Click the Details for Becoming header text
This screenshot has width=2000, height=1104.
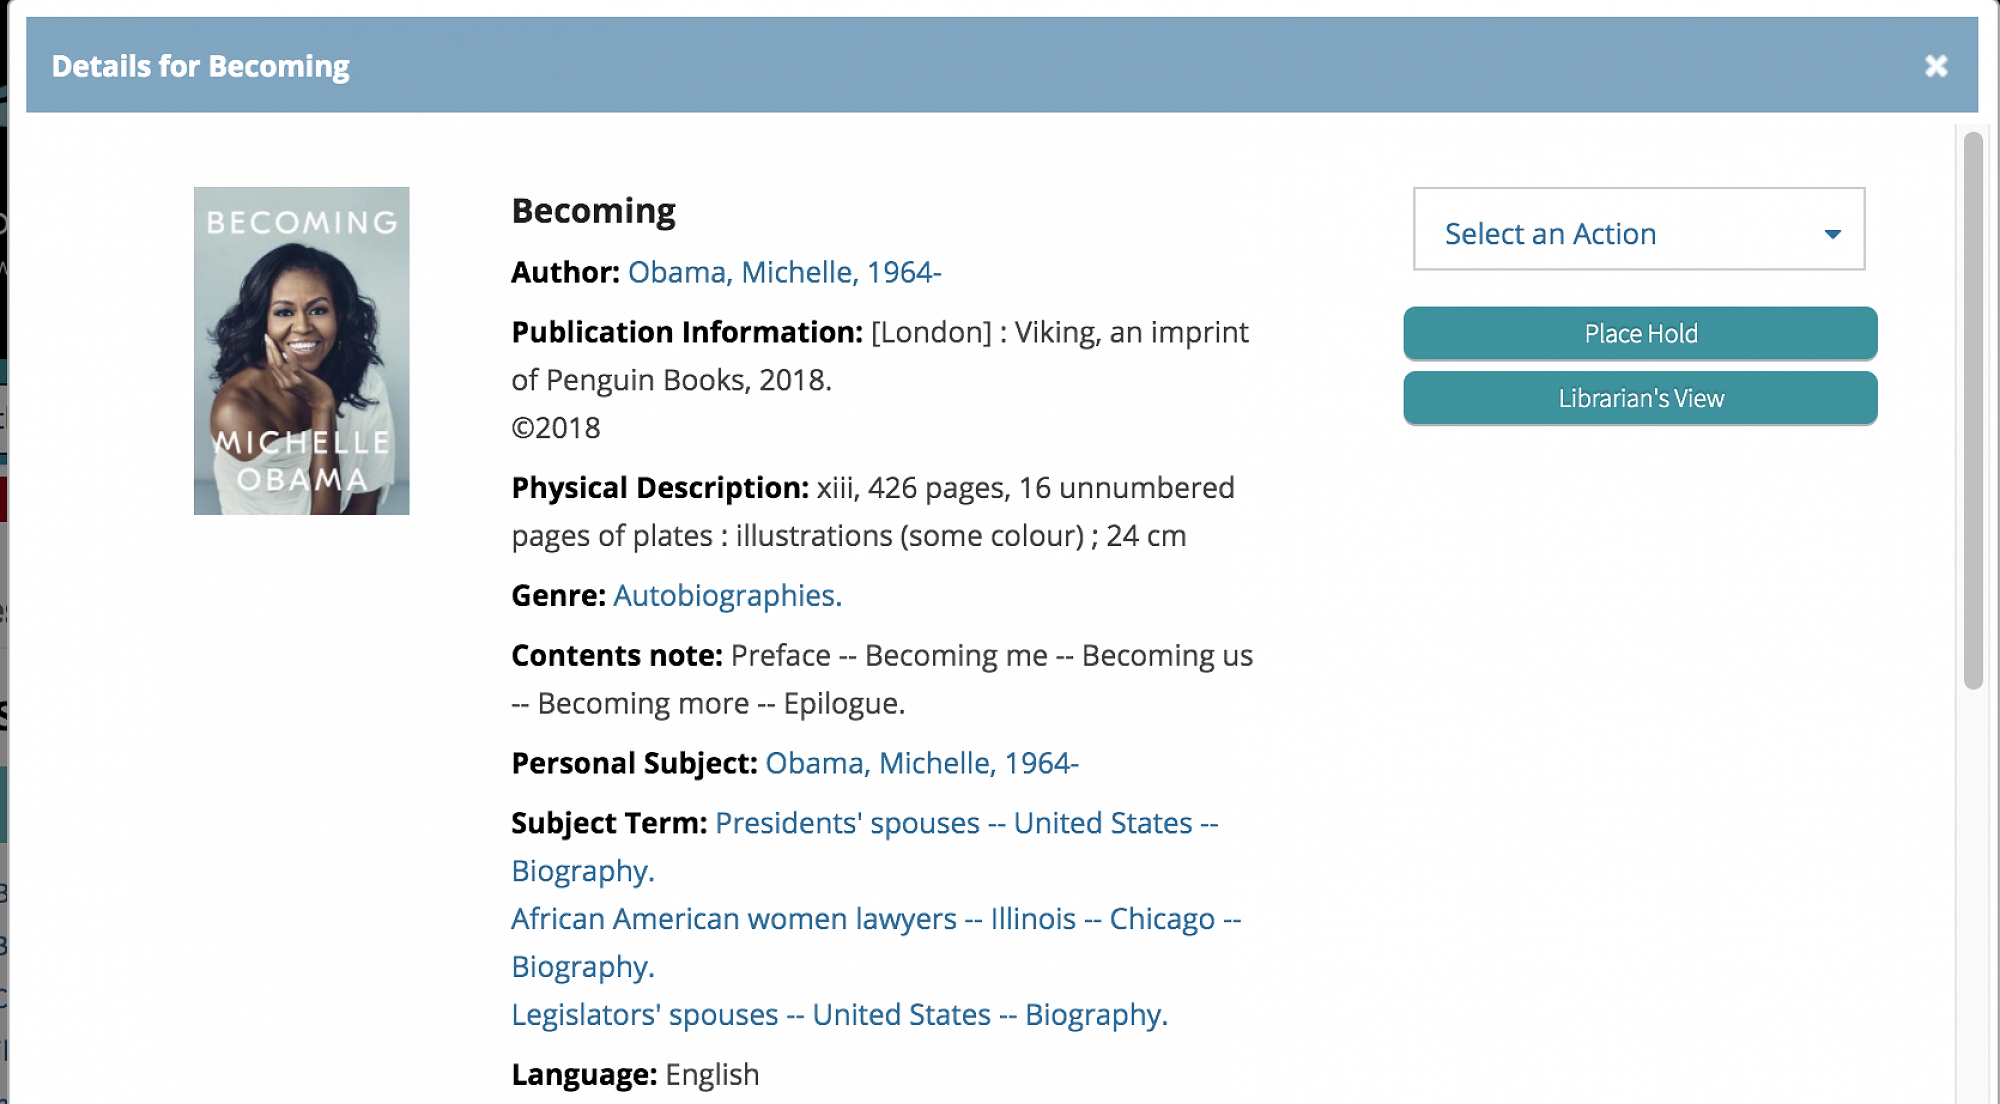point(200,66)
